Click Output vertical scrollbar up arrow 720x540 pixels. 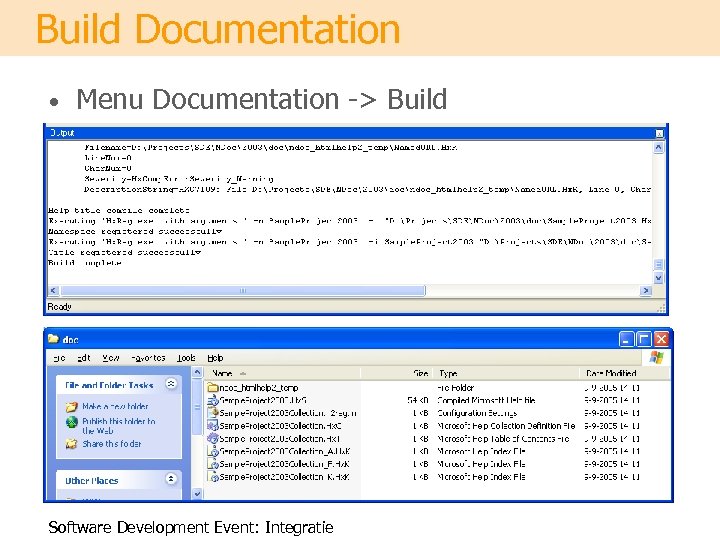tap(658, 147)
